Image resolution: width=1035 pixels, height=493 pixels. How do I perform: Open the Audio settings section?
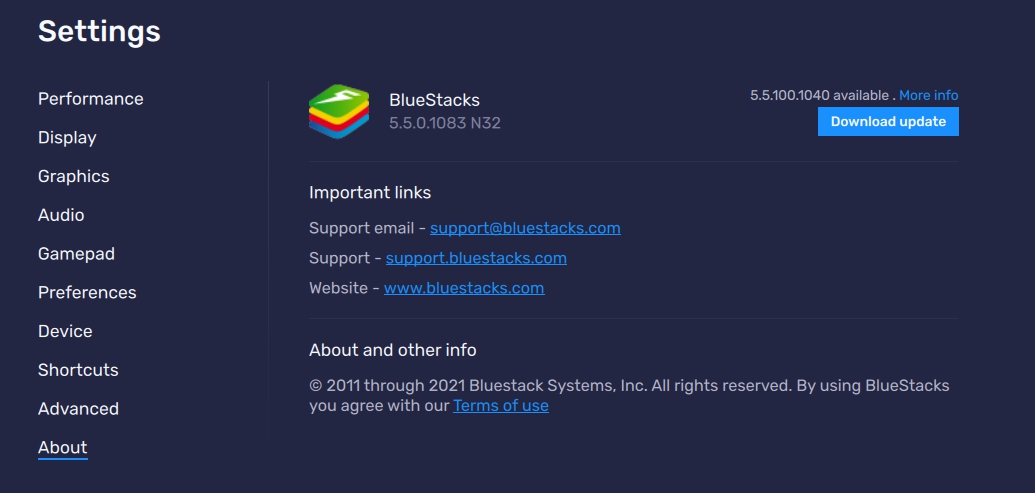click(x=61, y=215)
